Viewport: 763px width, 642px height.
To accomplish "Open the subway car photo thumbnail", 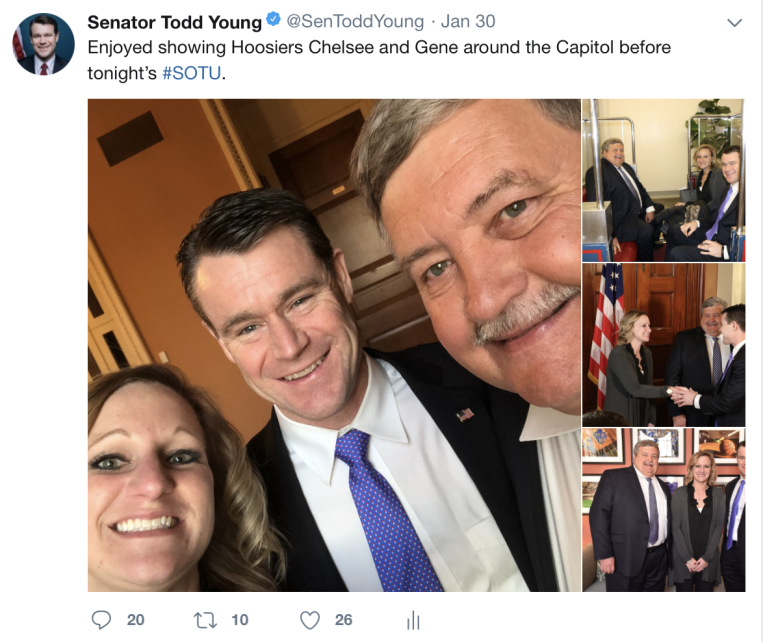I will [x=664, y=180].
